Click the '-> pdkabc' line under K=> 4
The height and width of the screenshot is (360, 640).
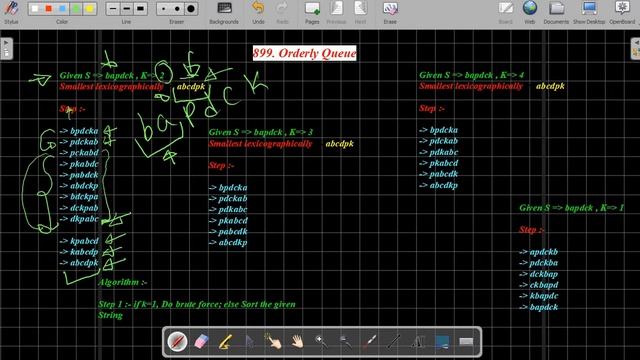(x=439, y=152)
